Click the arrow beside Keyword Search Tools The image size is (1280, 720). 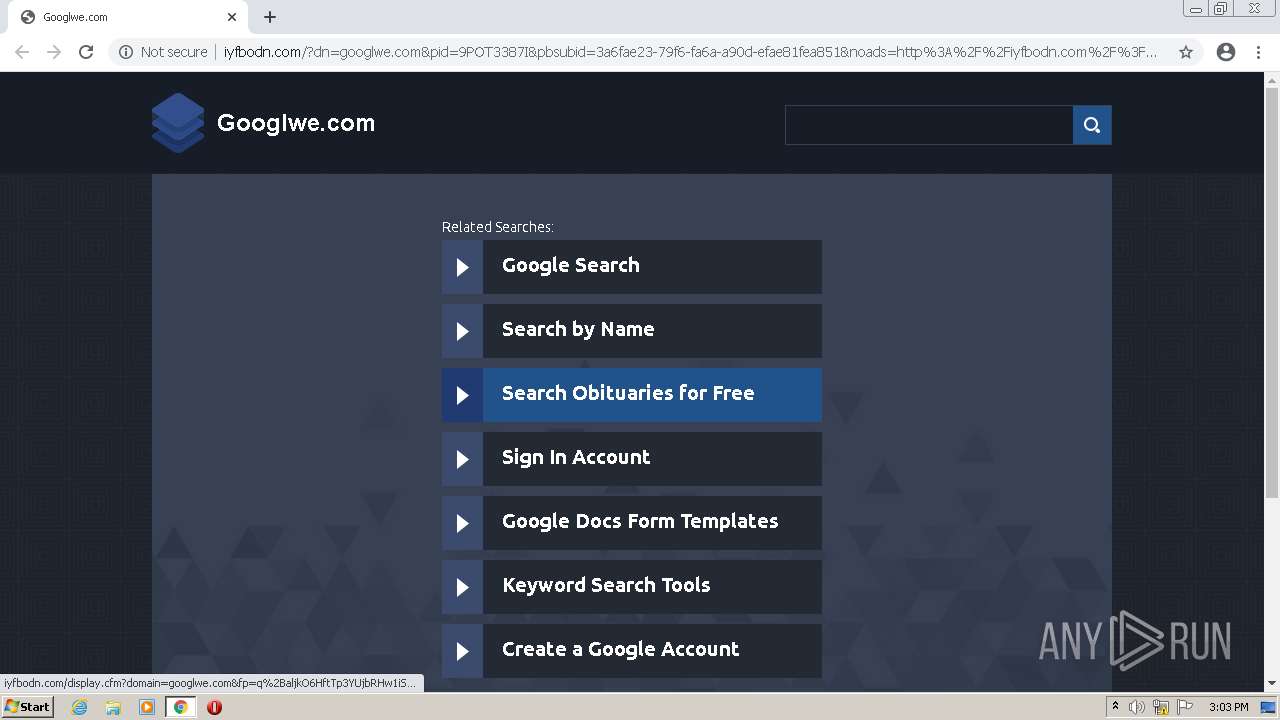(462, 587)
